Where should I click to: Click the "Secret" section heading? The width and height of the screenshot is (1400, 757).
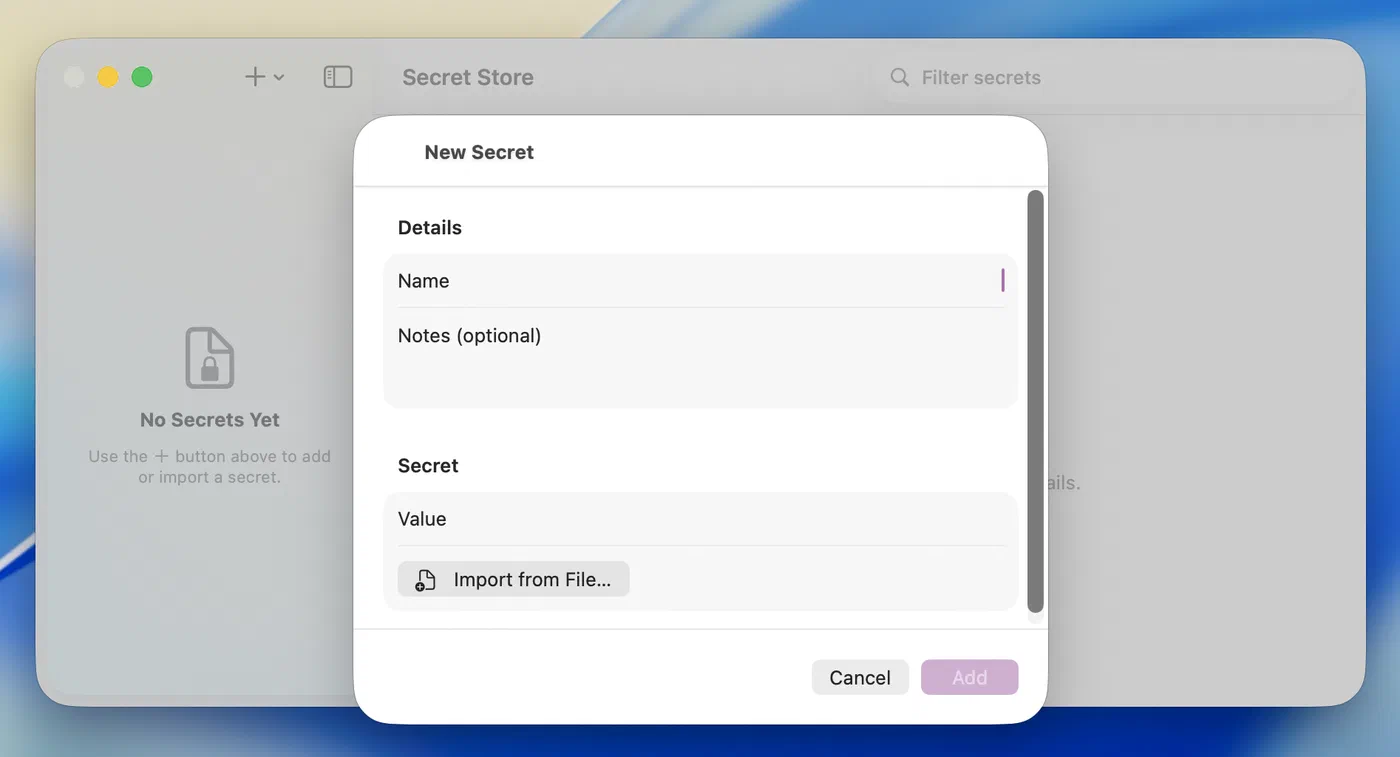click(428, 466)
